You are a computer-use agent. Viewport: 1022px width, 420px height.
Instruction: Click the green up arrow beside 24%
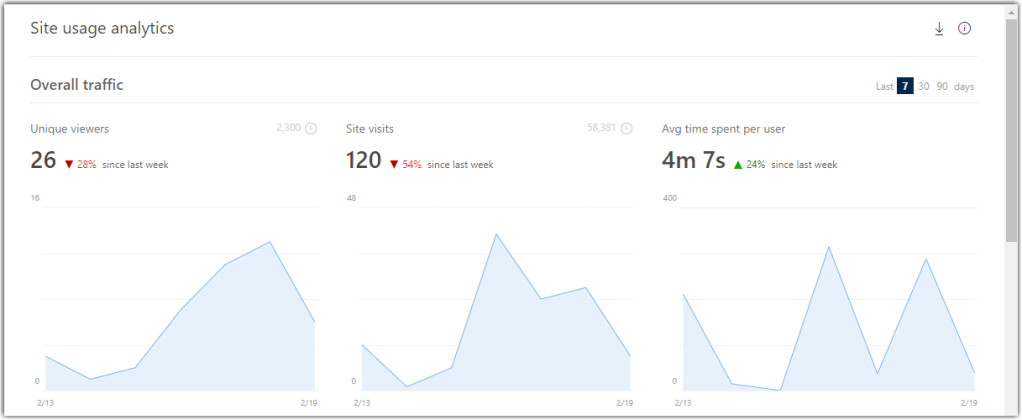738,165
